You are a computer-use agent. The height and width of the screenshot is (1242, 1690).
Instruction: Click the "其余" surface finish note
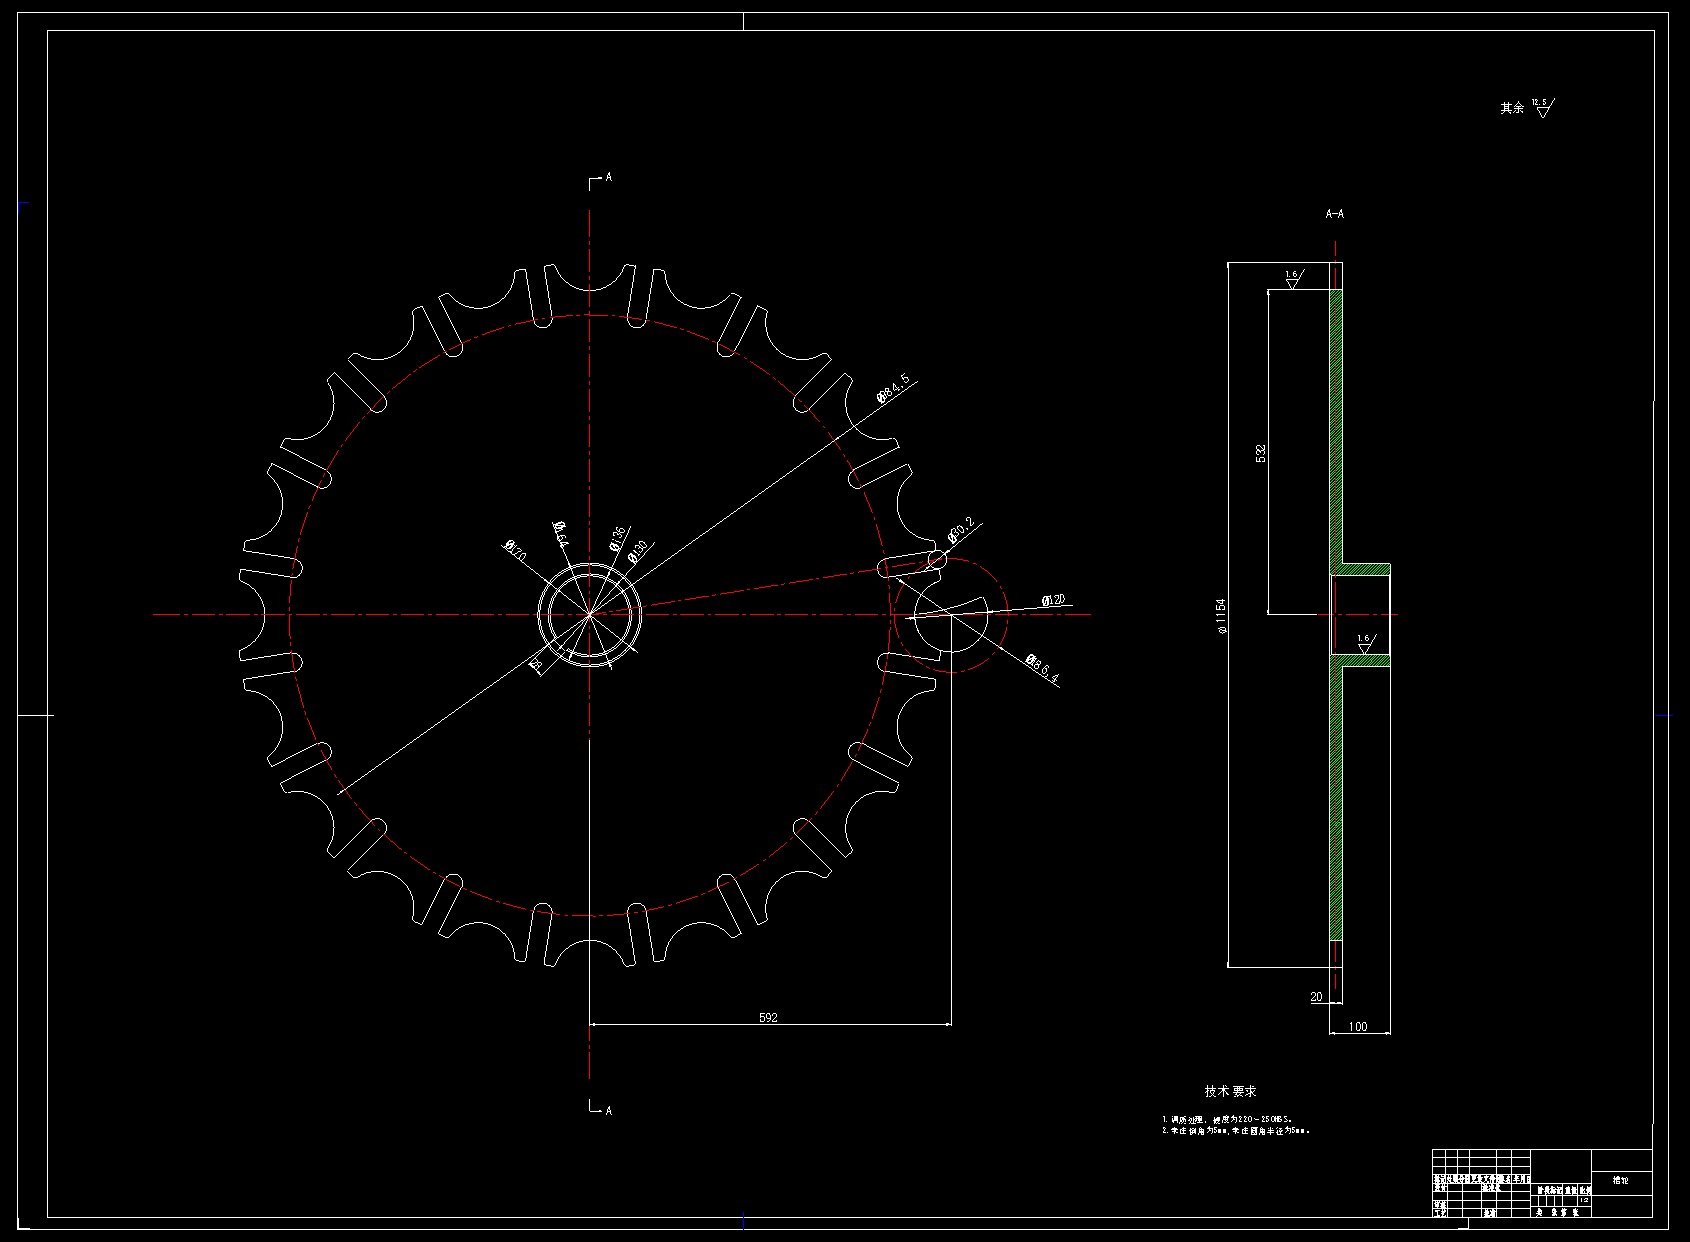pyautogui.click(x=1512, y=108)
